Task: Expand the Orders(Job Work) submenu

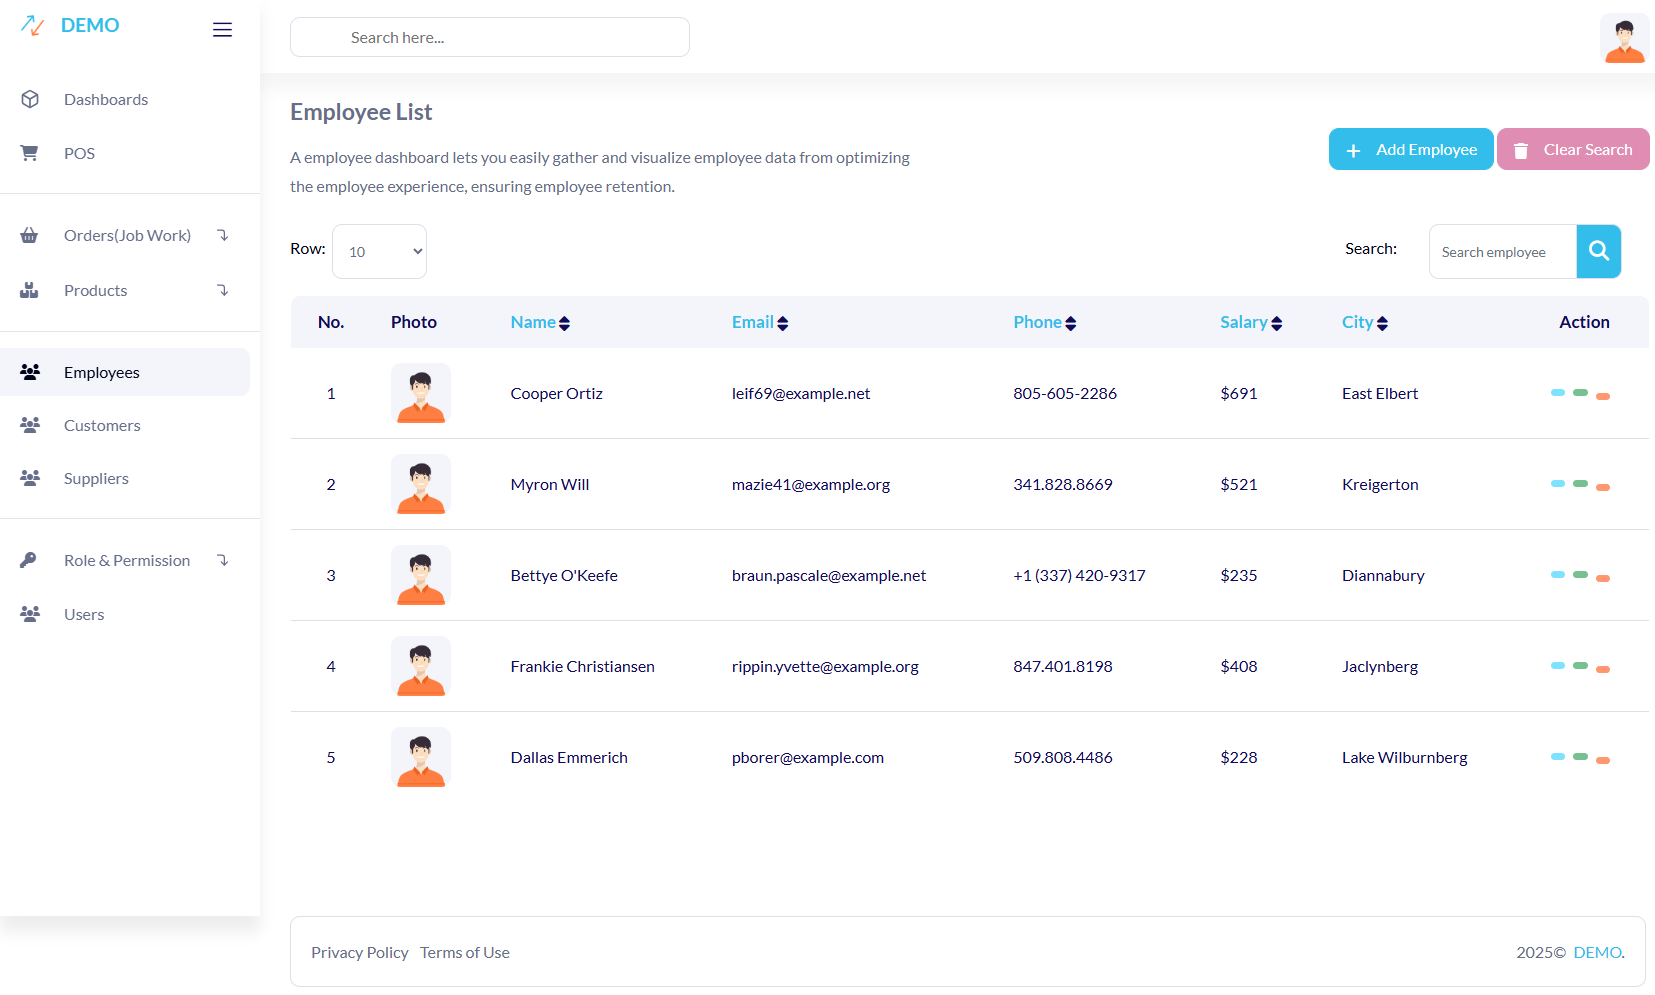Action: pos(223,235)
